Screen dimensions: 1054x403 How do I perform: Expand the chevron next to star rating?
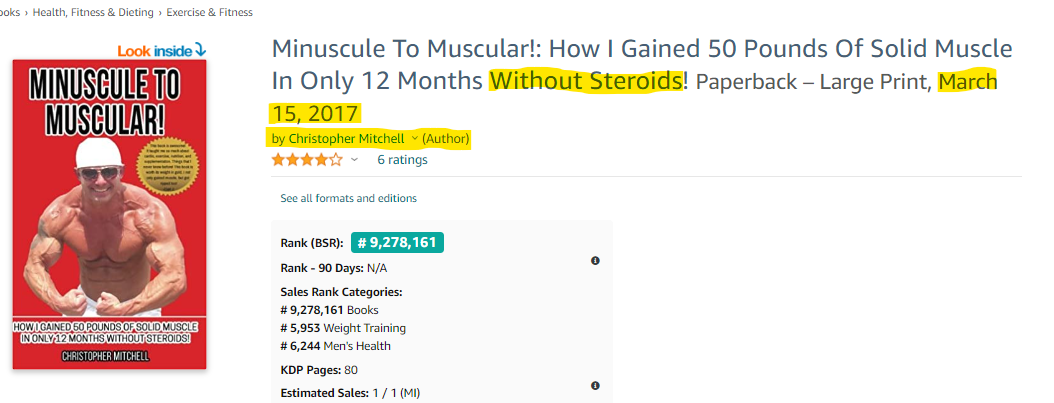354,160
